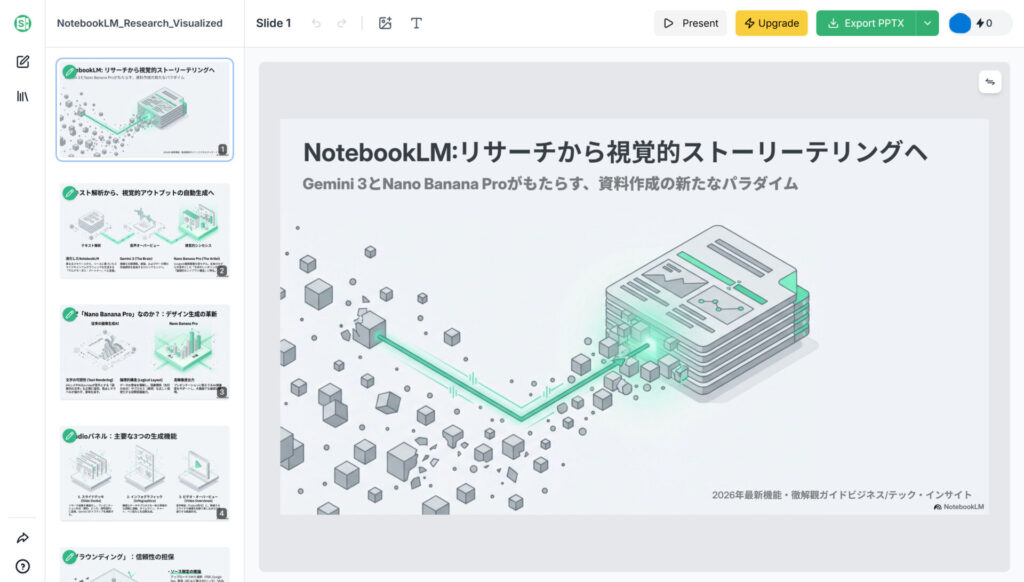Select the text tool icon
The width and height of the screenshot is (1024, 582).
coord(416,23)
